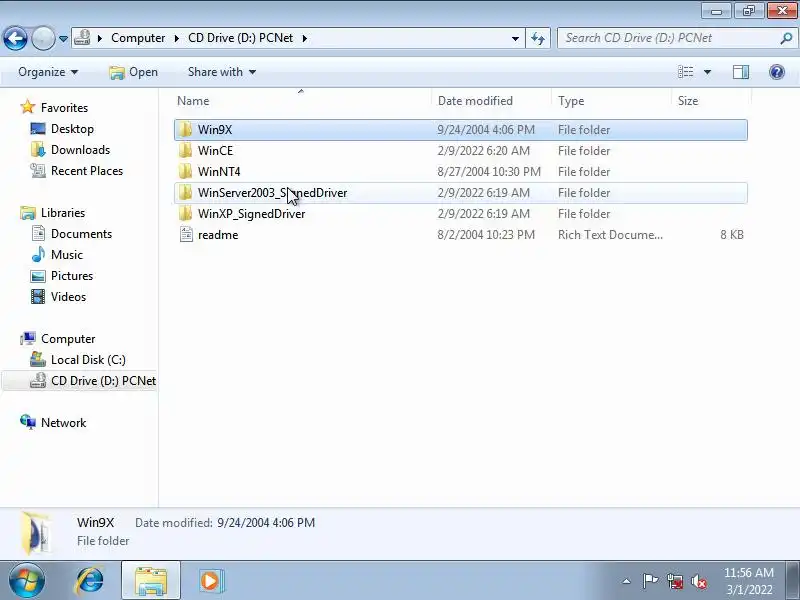Screen dimensions: 800x600
Task: Click the magnifier search icon
Action: (787, 38)
